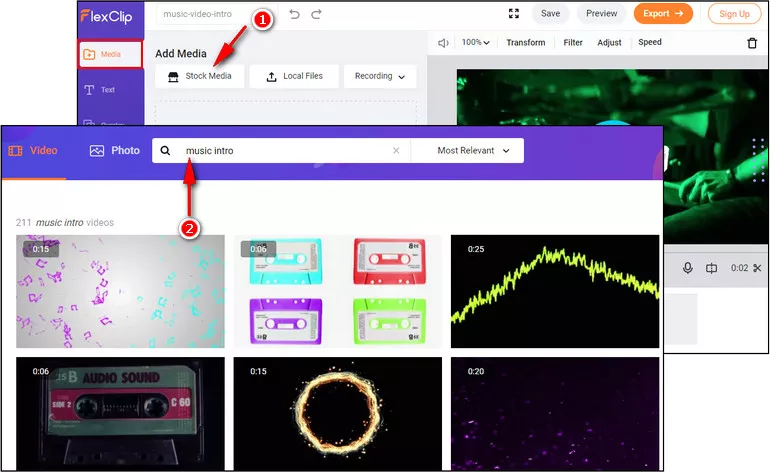Clear the search text with X

point(396,151)
